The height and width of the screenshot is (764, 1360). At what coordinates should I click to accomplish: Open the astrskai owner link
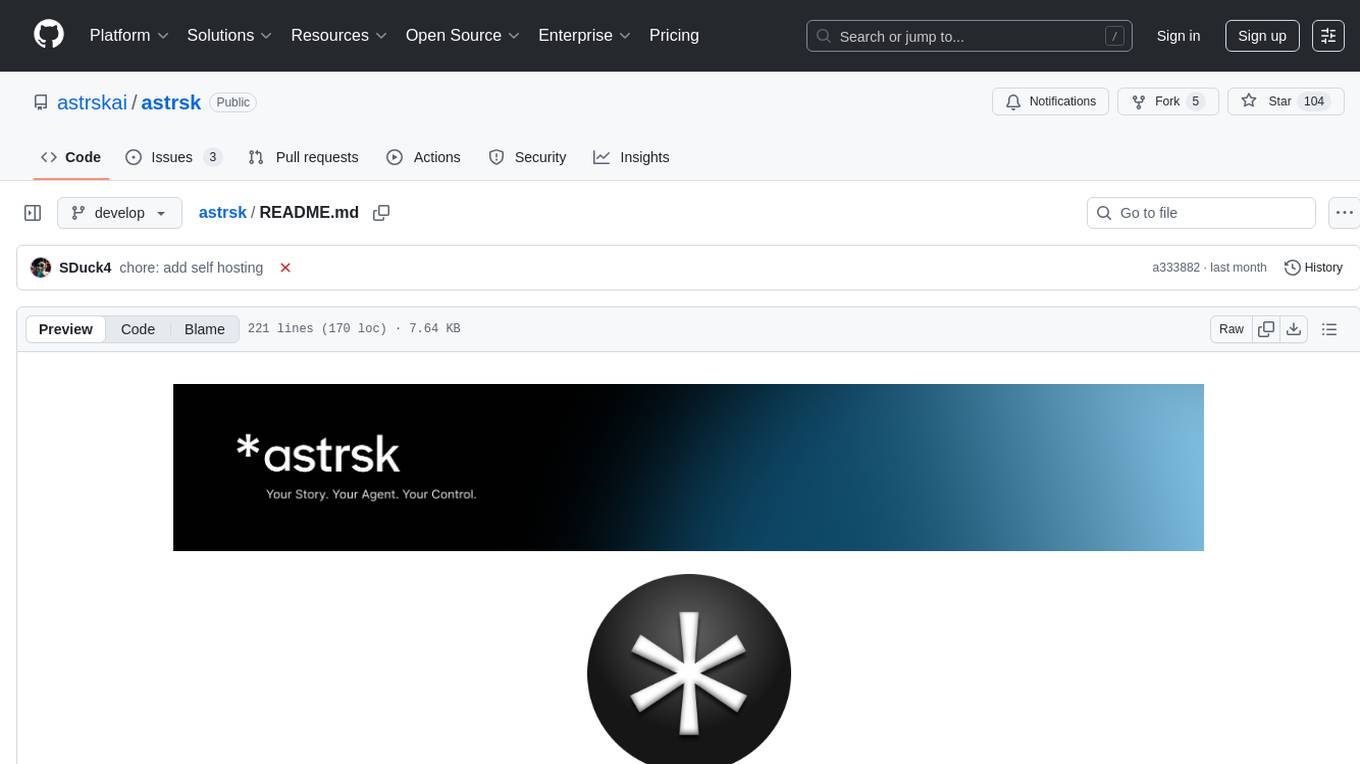tap(92, 102)
